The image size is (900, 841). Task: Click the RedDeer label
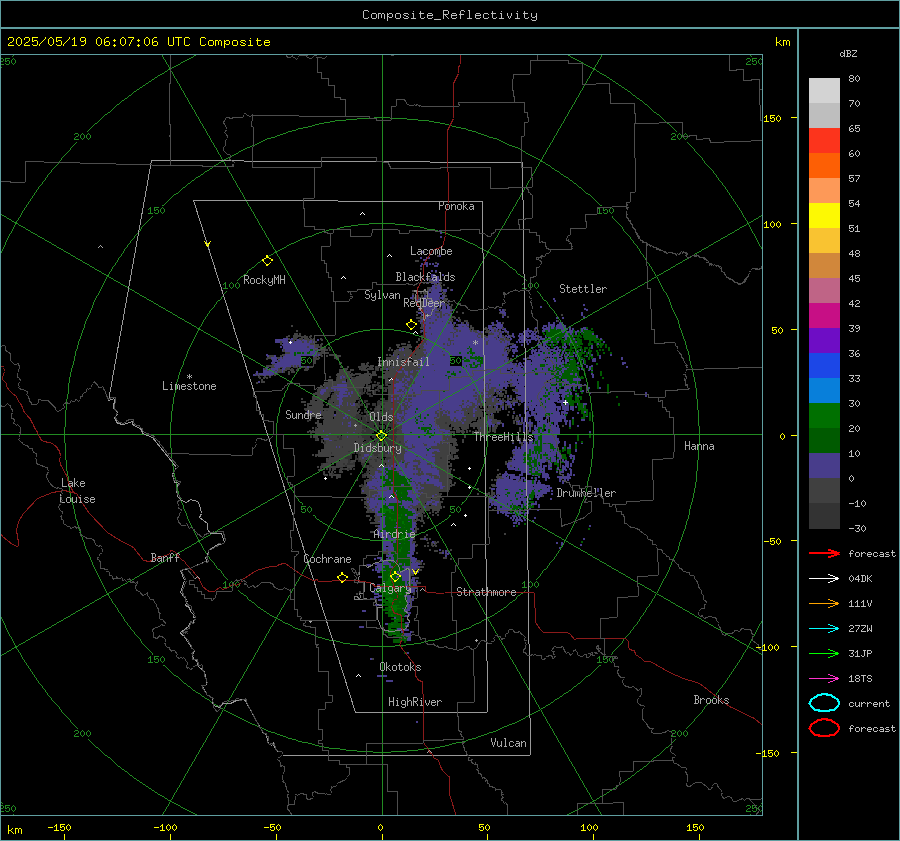(424, 303)
